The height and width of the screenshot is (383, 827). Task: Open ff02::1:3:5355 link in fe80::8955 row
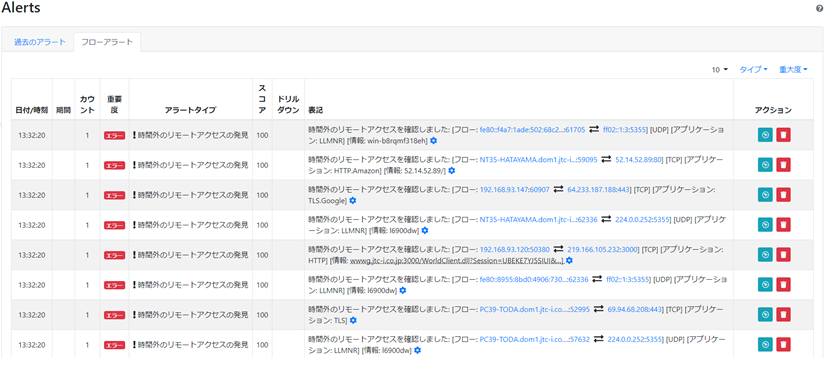[627, 279]
